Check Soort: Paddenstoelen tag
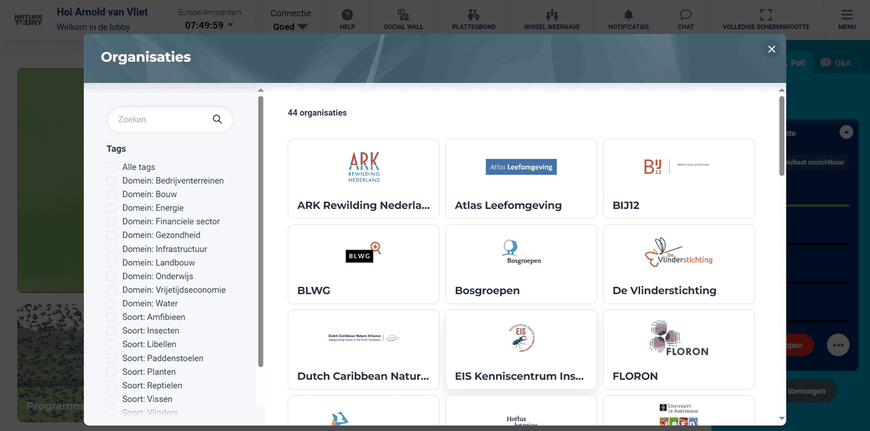Viewport: 870px width, 431px height. [111, 358]
